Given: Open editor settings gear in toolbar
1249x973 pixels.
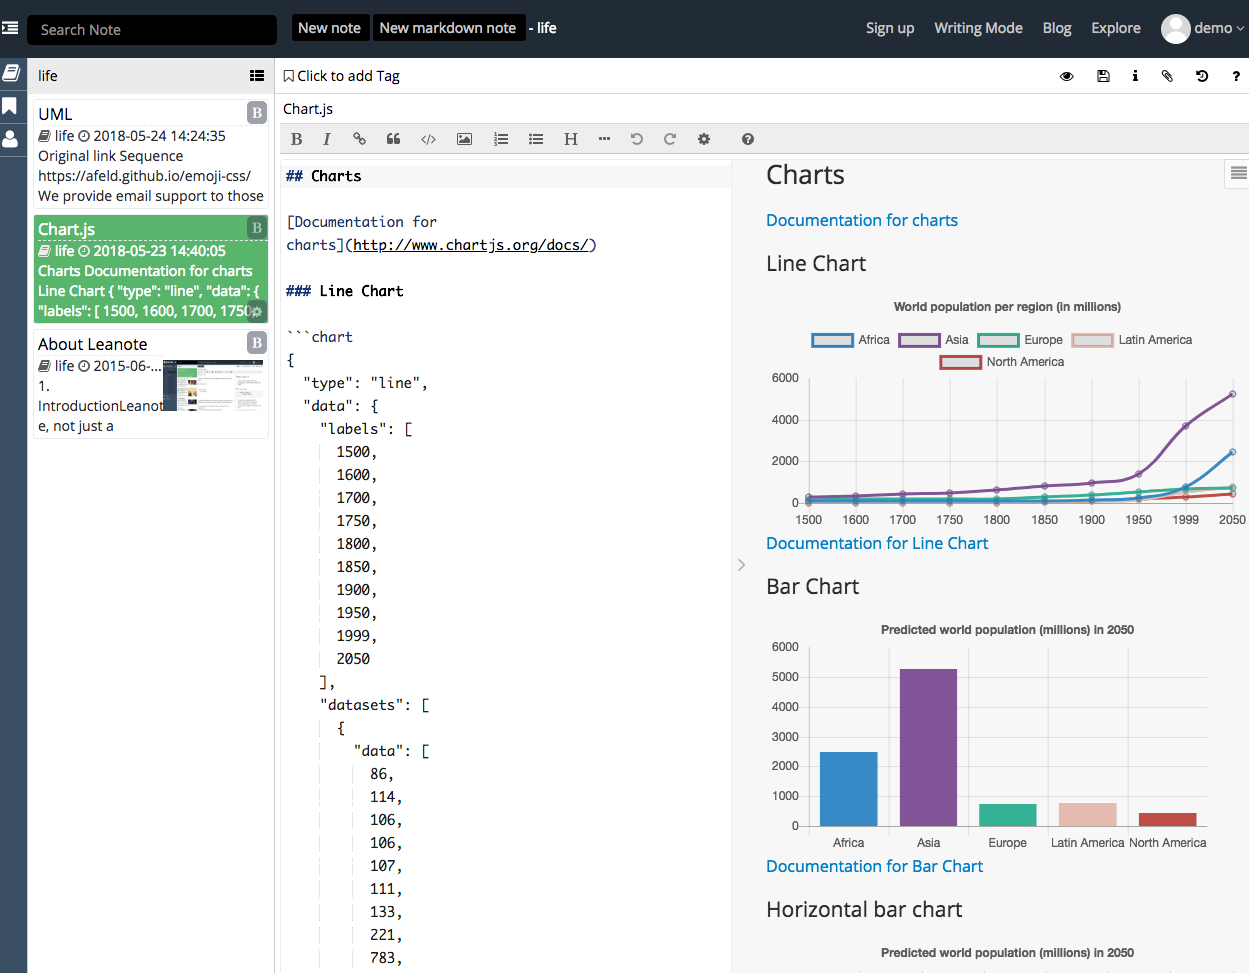Looking at the screenshot, I should [x=704, y=139].
